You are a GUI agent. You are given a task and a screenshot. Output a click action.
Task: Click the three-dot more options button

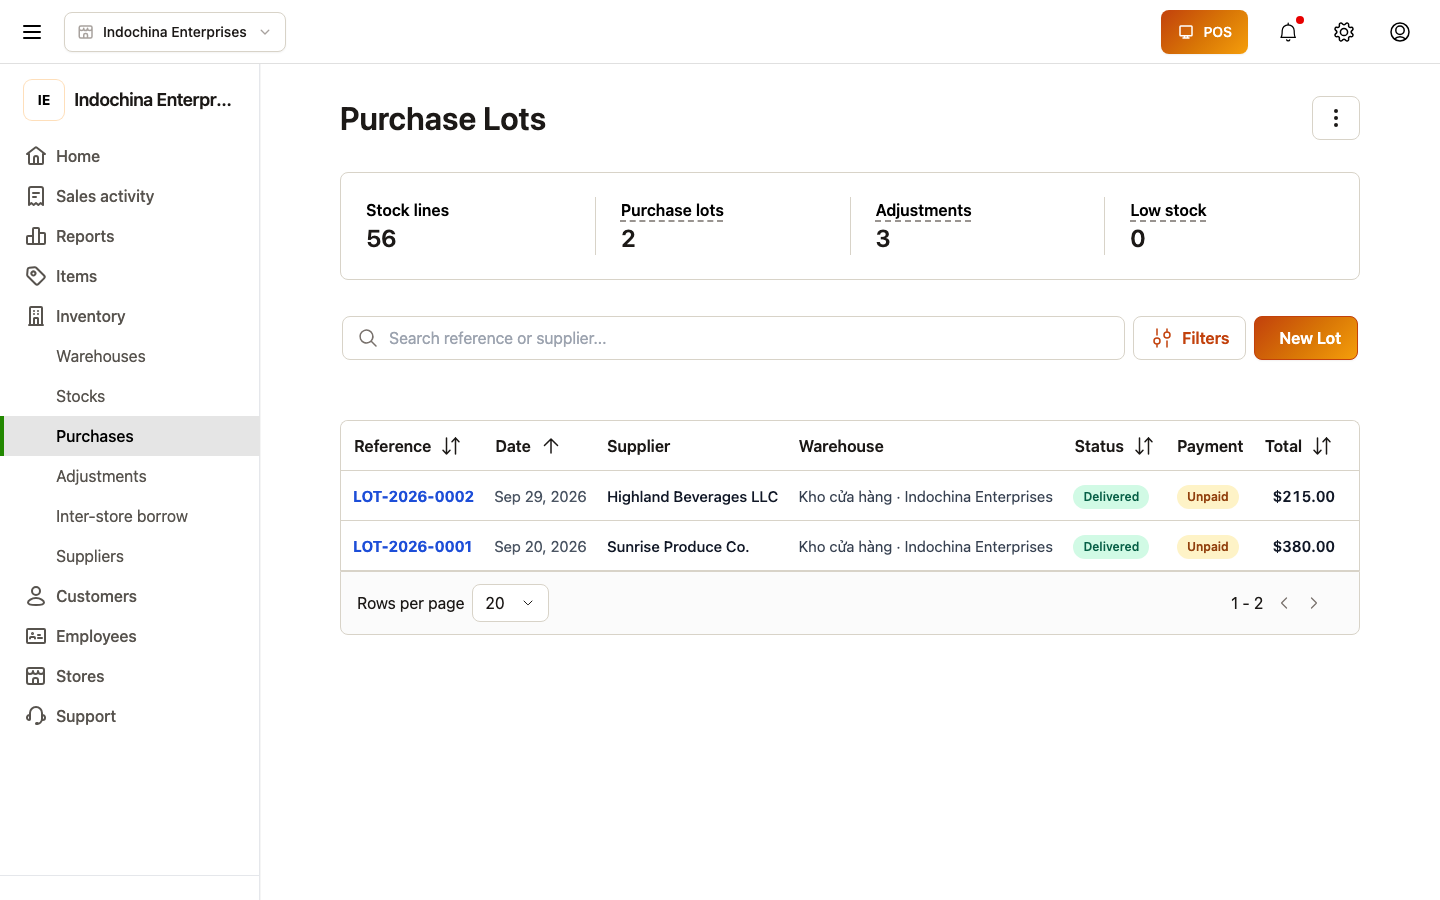click(1336, 118)
